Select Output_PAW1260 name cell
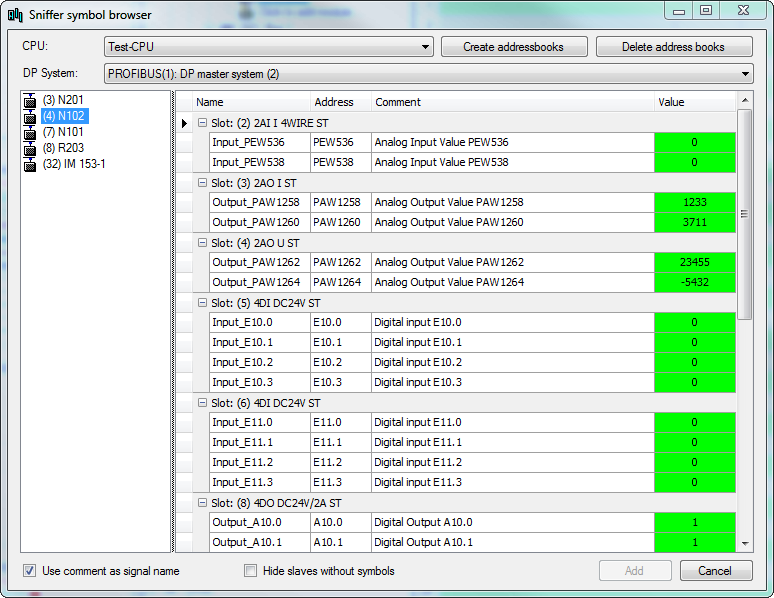 click(x=260, y=222)
